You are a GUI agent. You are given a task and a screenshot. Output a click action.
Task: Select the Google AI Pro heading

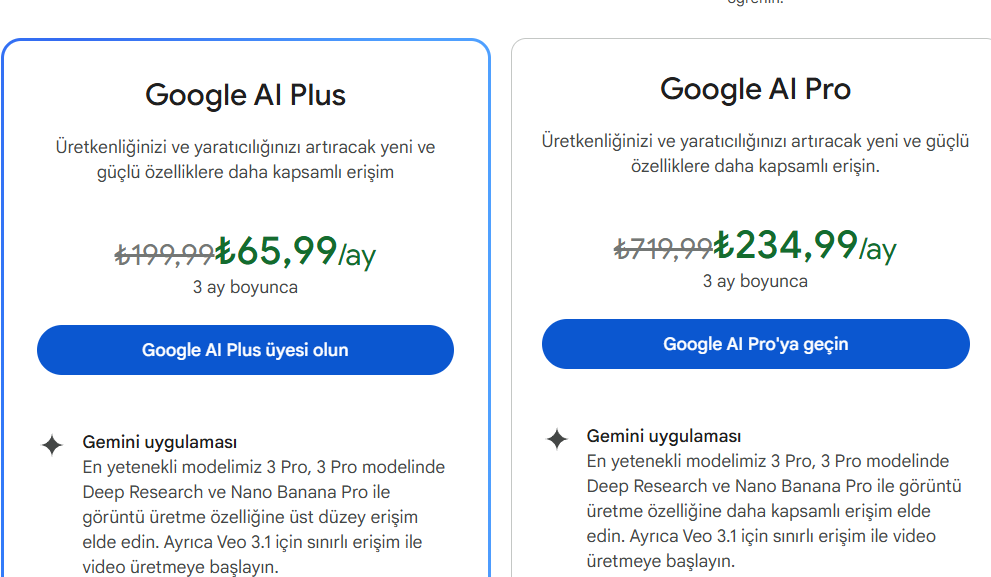[x=755, y=90]
